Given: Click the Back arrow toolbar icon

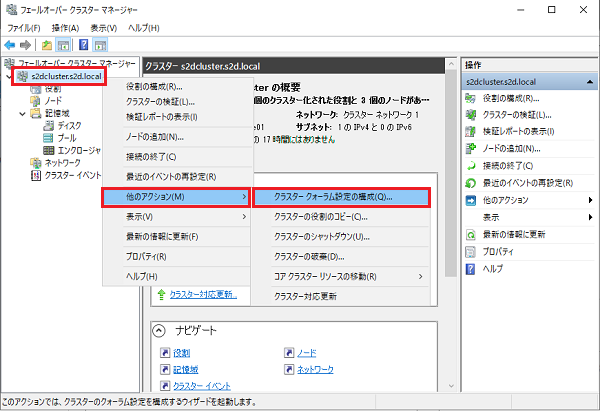Looking at the screenshot, I should (x=10, y=45).
